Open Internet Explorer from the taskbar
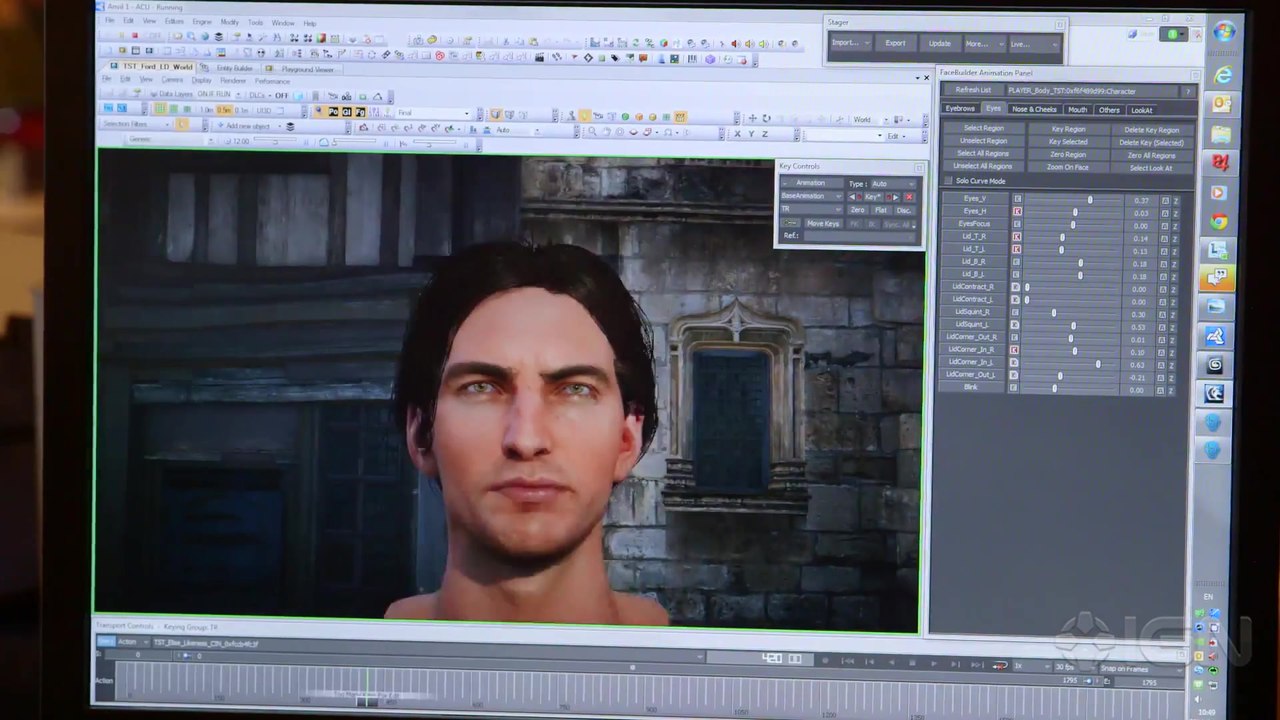Viewport: 1280px width, 720px height. [x=1222, y=76]
